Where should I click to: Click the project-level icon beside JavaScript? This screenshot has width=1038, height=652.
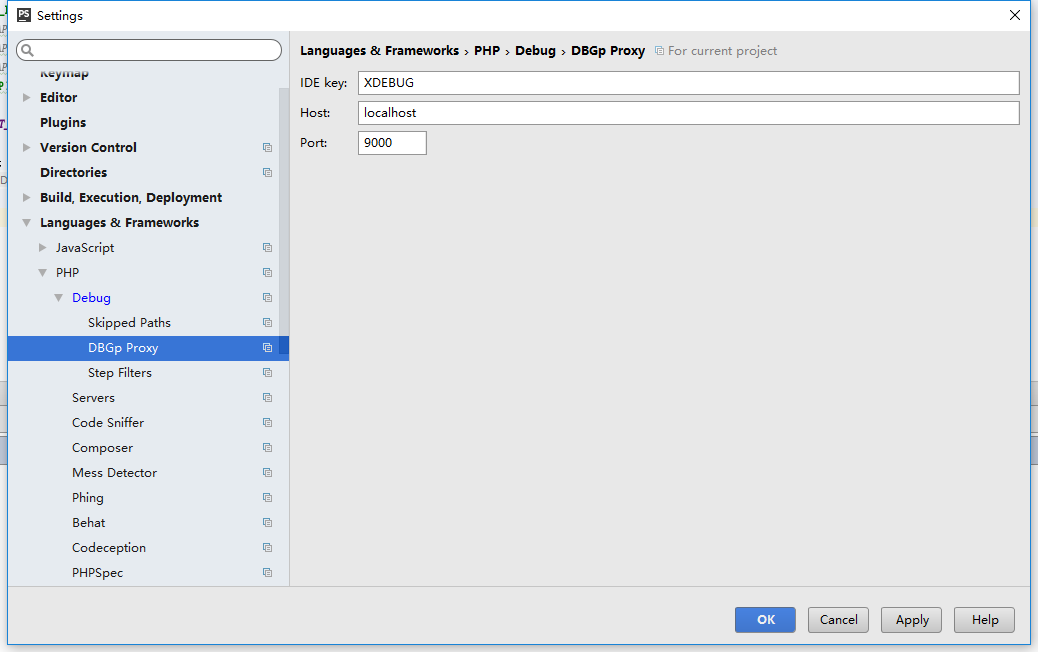[267, 248]
